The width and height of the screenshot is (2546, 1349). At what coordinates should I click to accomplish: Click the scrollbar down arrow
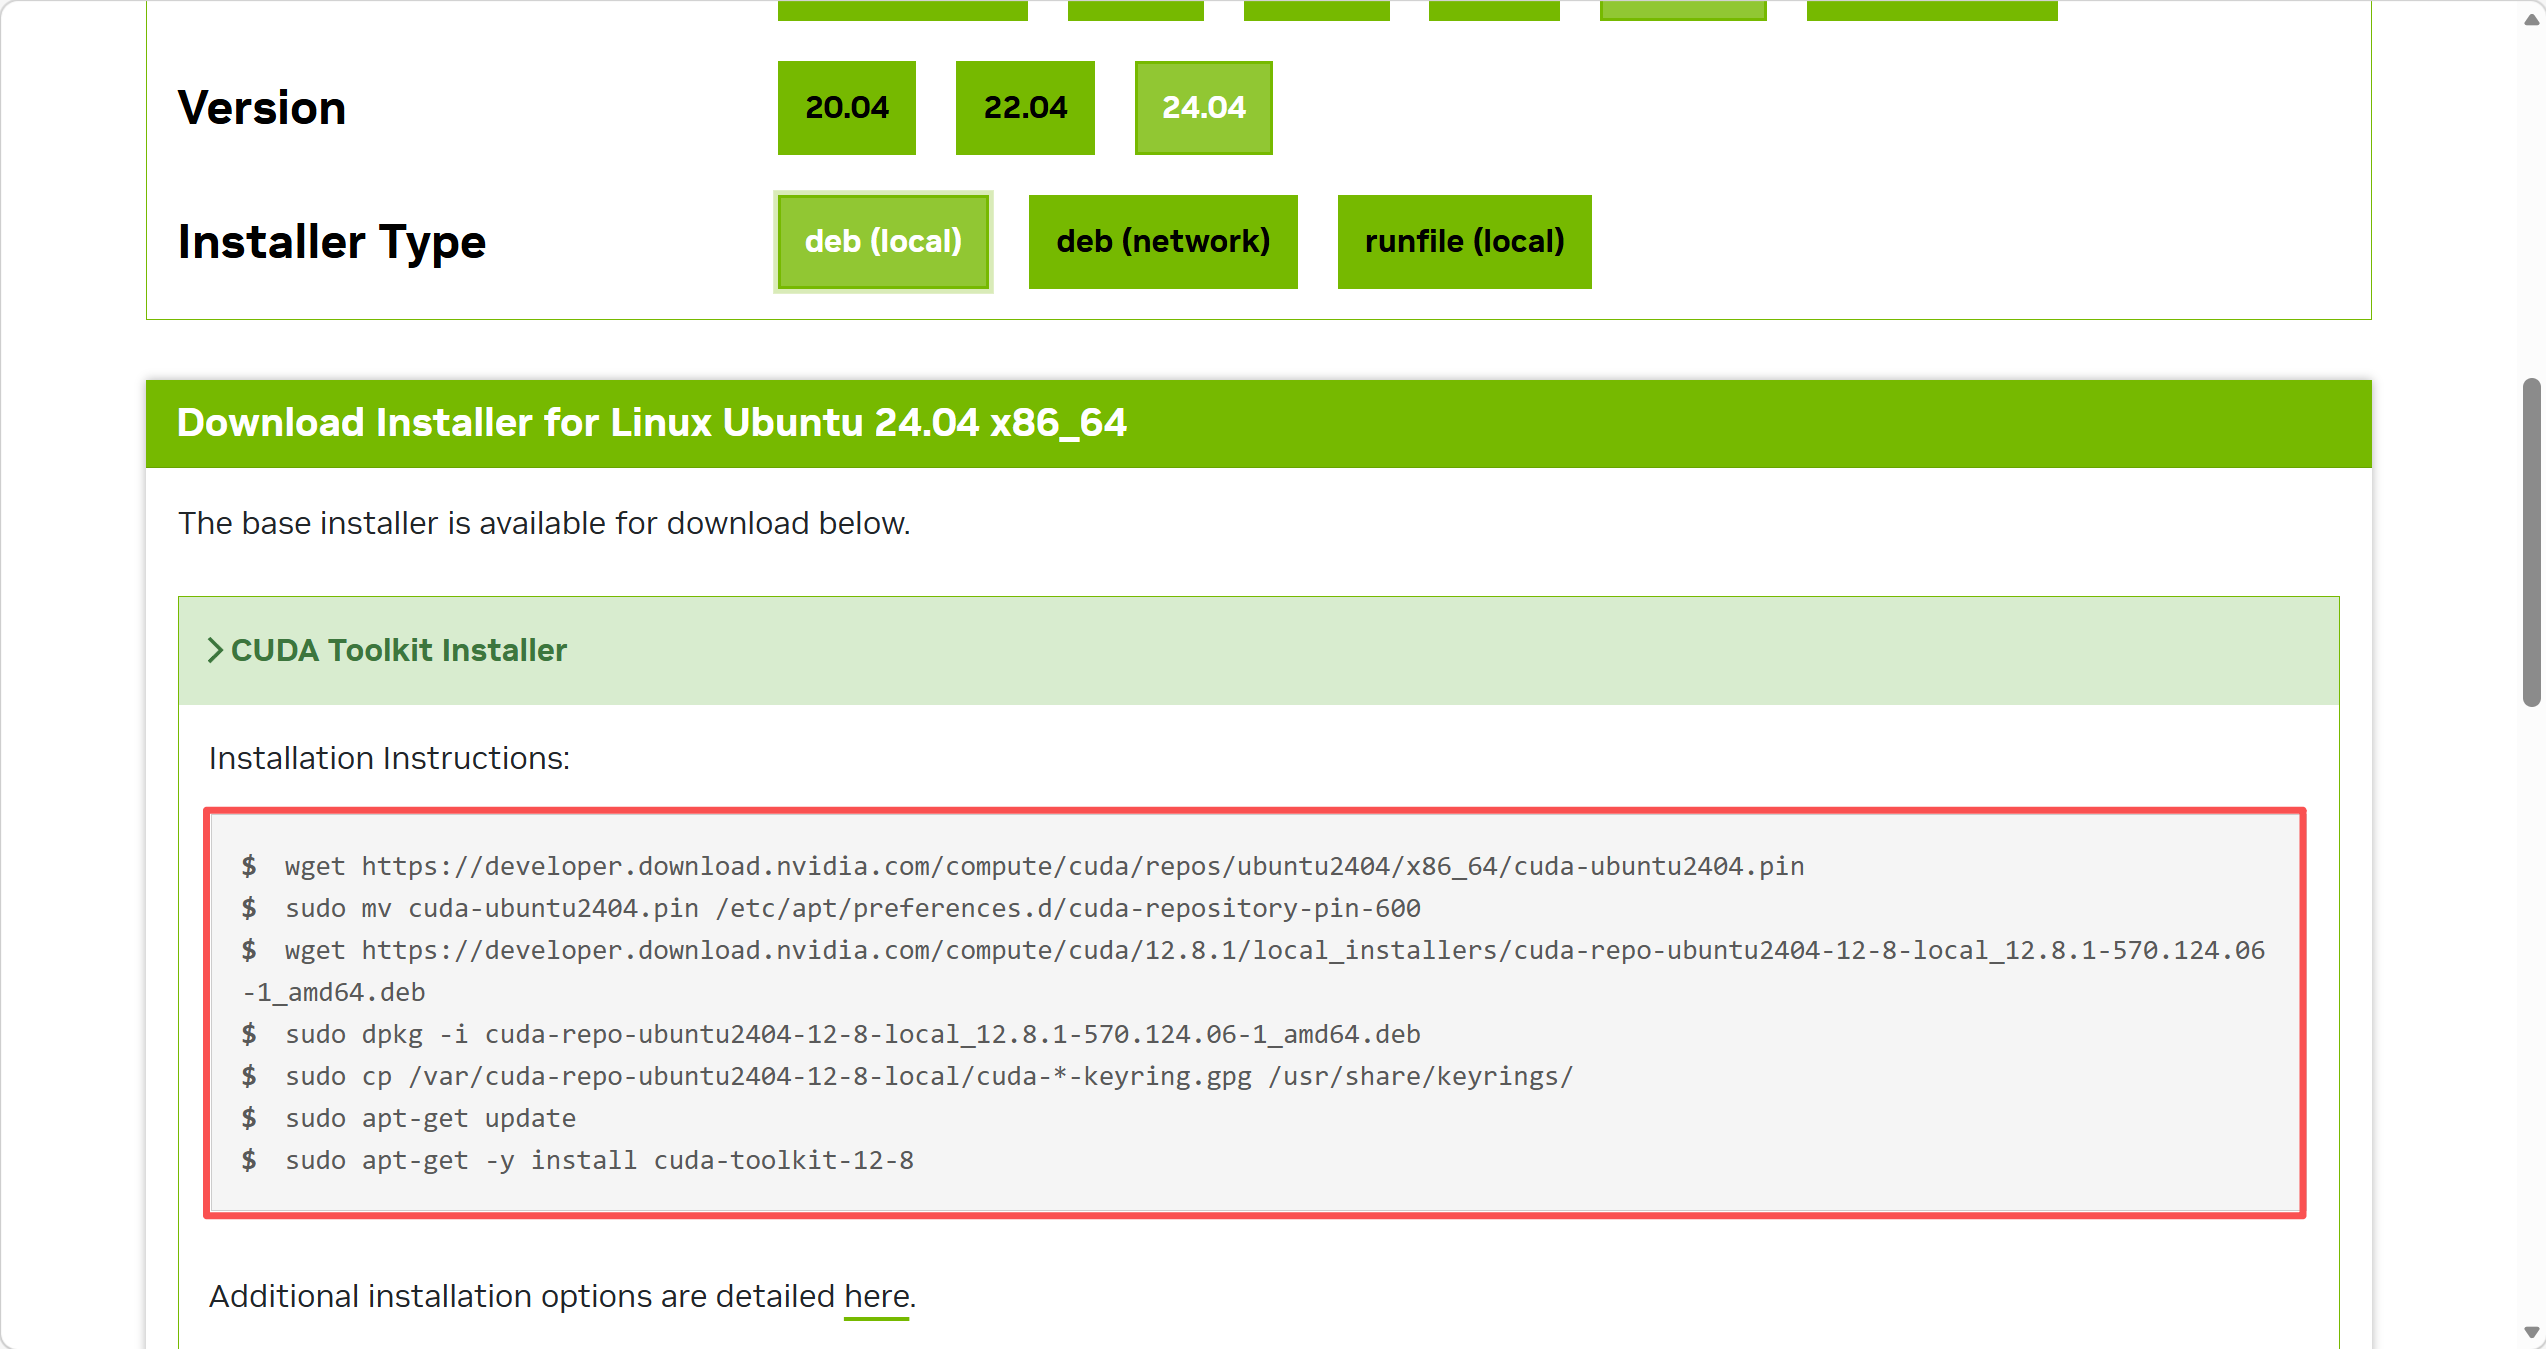2531,1332
